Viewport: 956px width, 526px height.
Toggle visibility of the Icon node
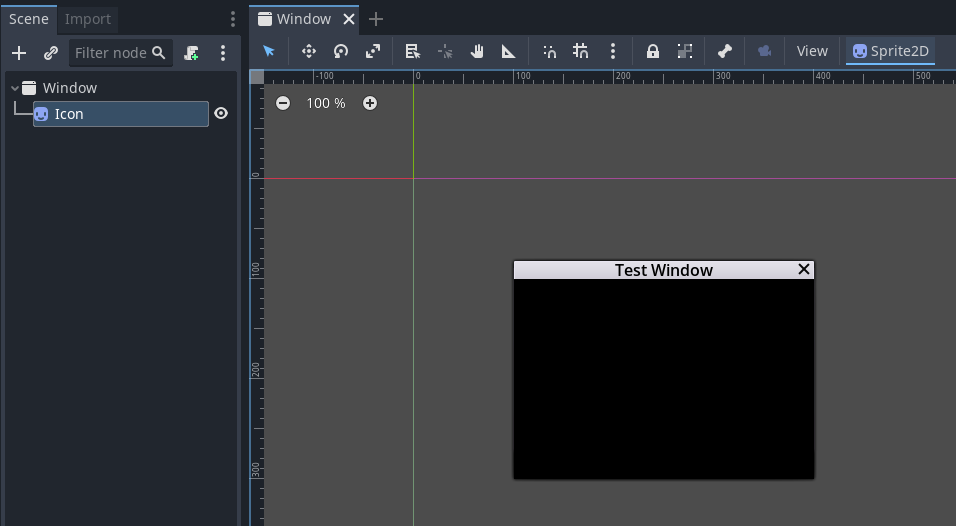221,113
